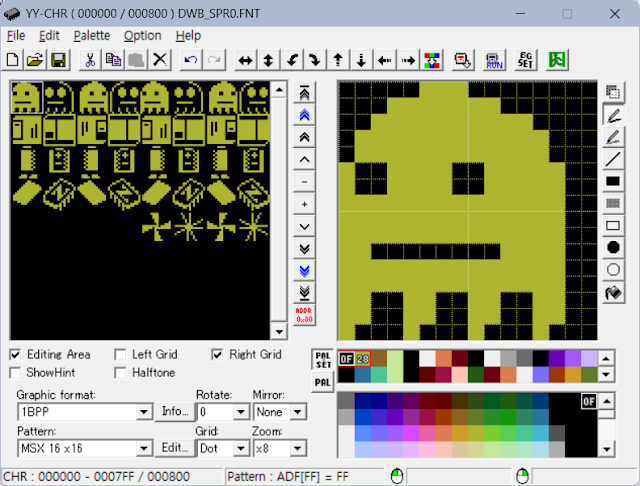Viewport: 640px width, 486px height.
Task: Select the selection marquee tool
Action: coord(613,92)
